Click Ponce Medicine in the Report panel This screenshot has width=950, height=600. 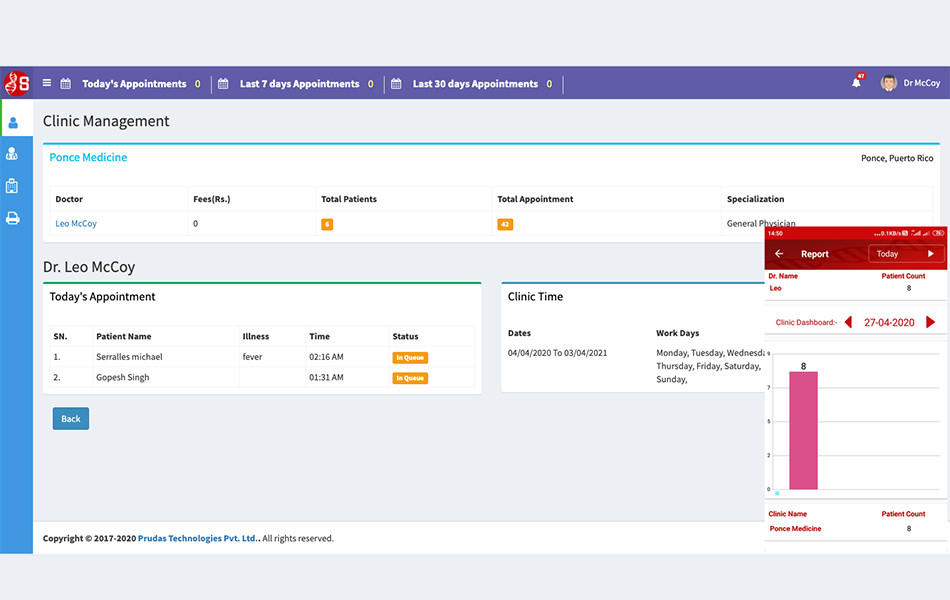click(796, 528)
